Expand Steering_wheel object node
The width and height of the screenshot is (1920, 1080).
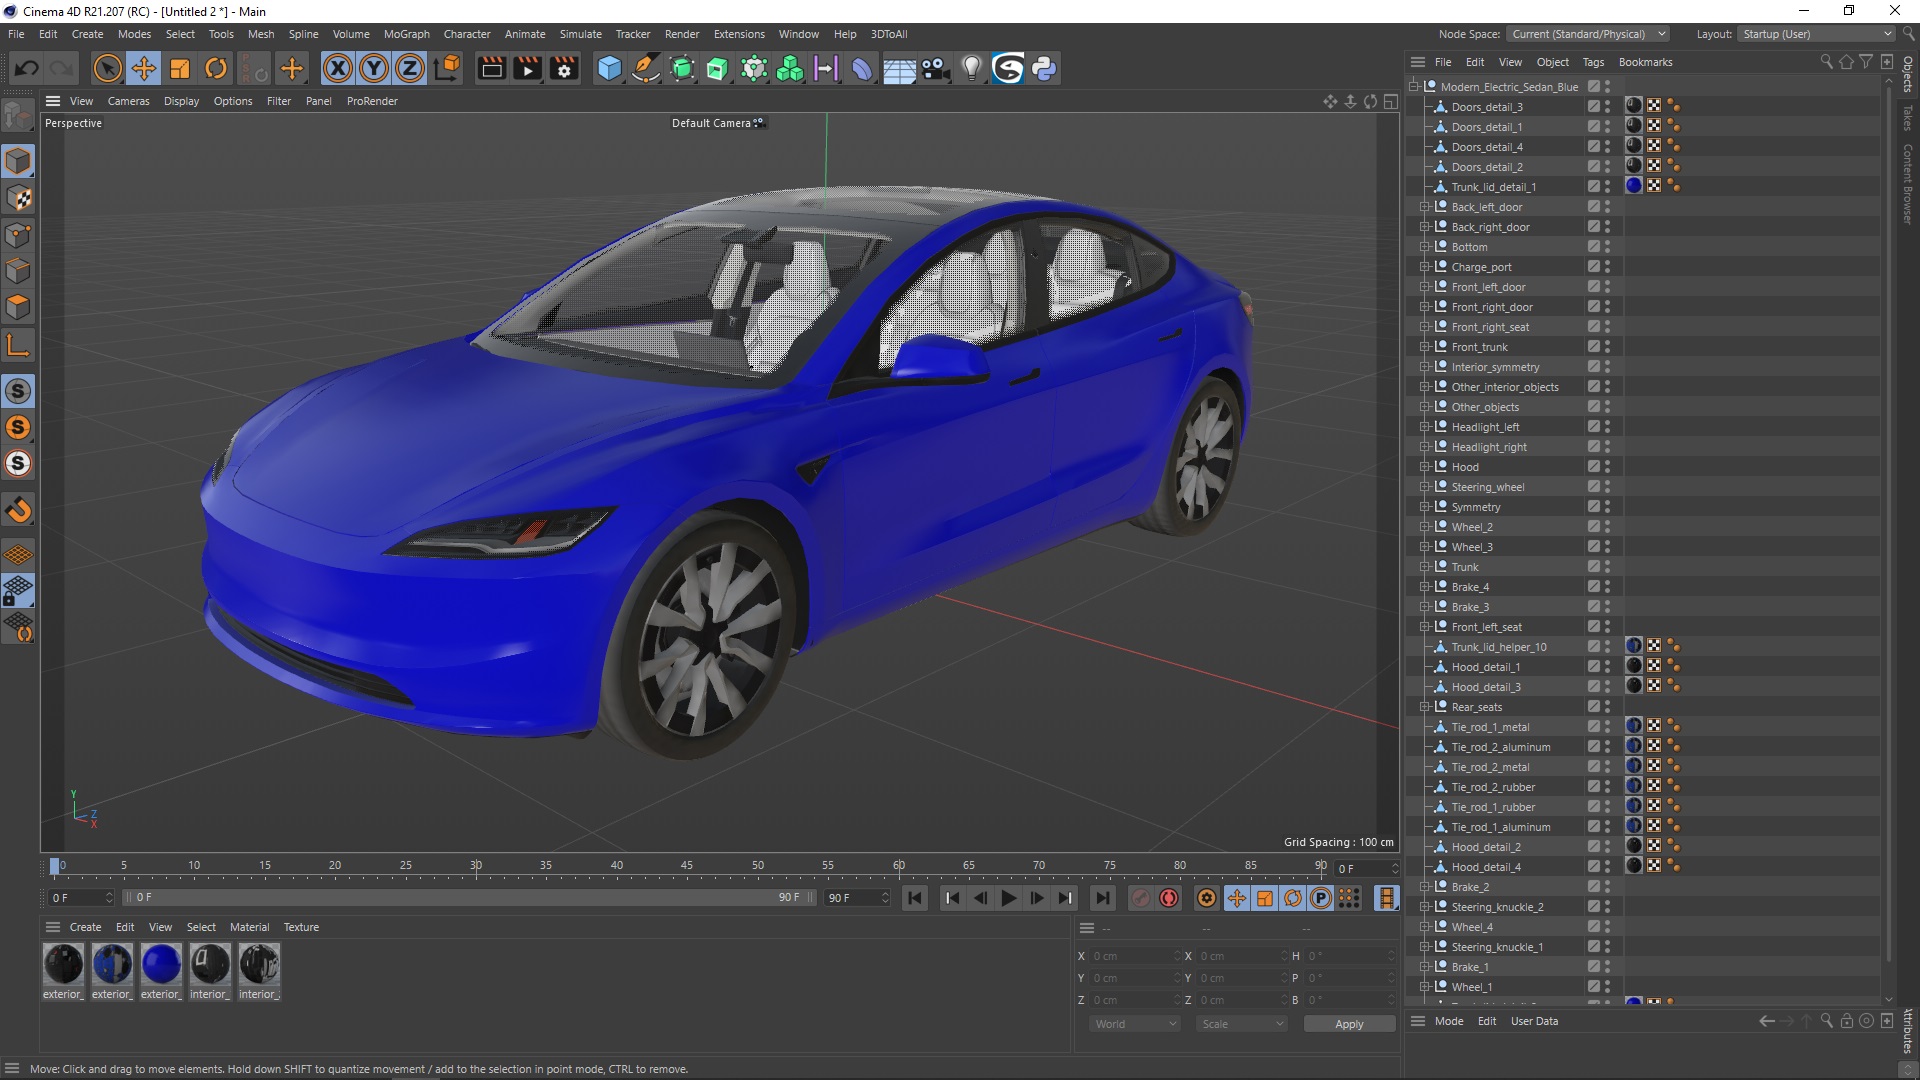(1425, 487)
